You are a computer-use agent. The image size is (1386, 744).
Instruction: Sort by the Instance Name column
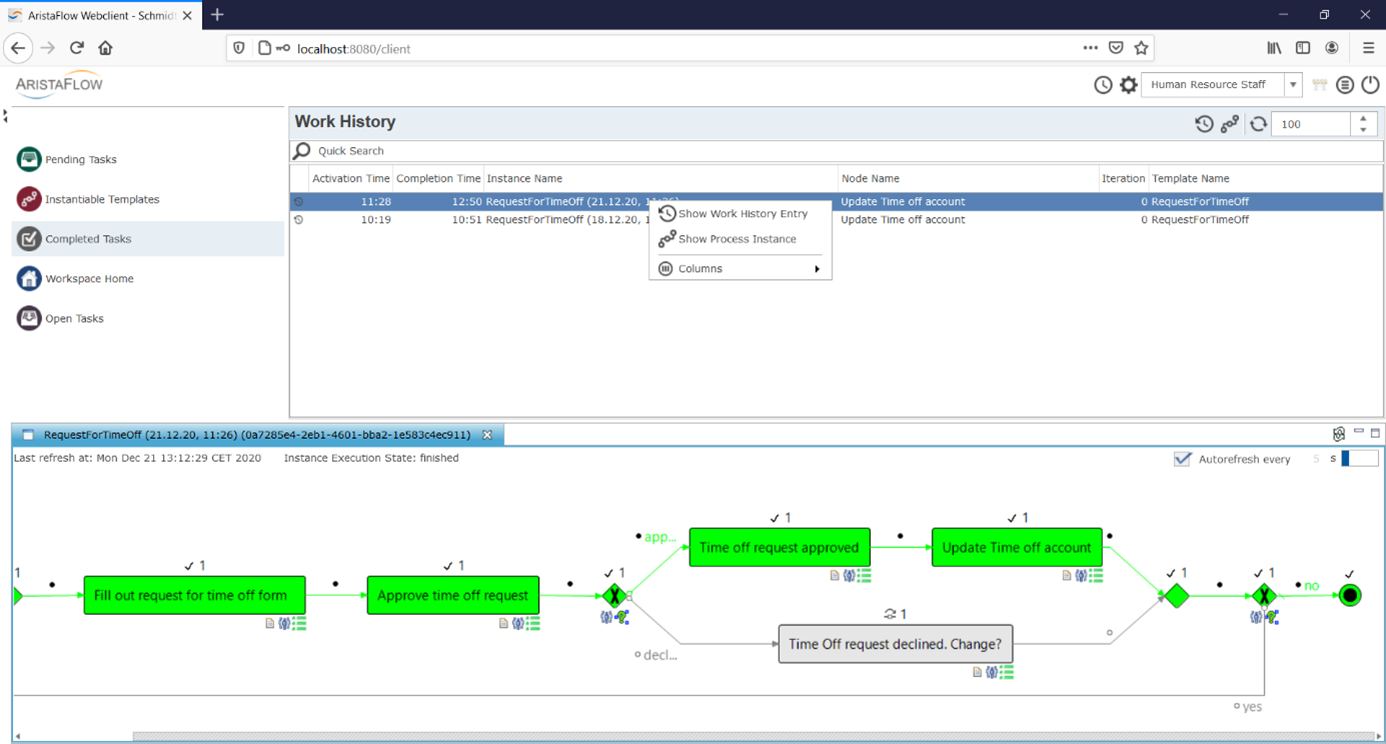click(660, 178)
